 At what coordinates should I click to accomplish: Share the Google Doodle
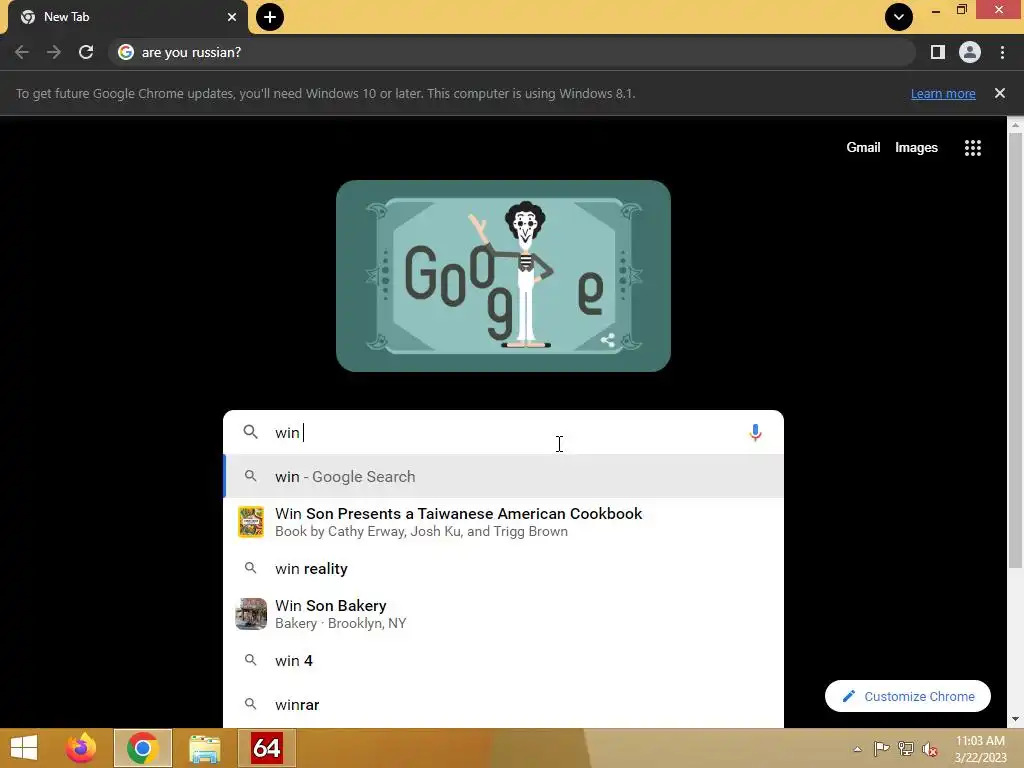coord(607,340)
